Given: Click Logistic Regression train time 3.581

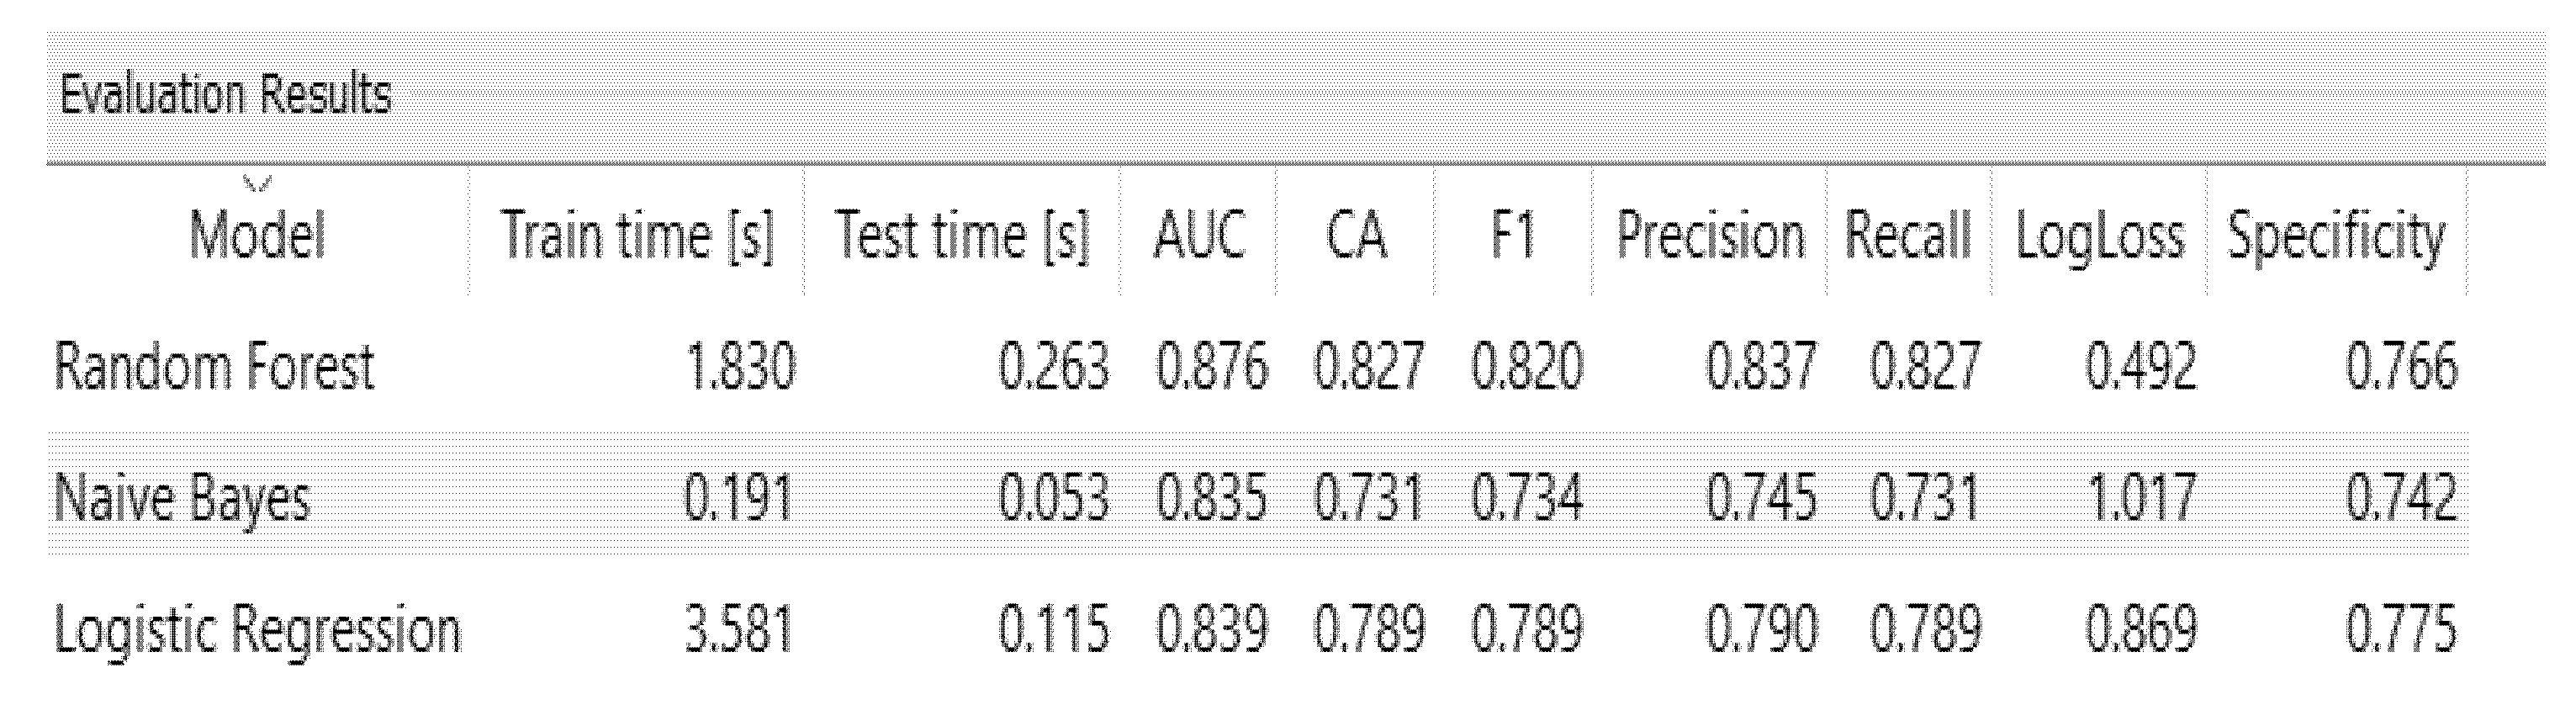Looking at the screenshot, I should (739, 630).
